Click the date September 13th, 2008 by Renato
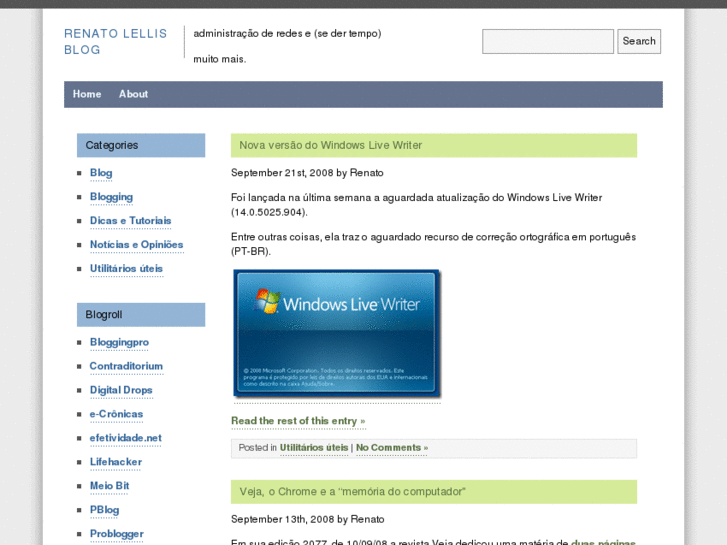Viewport: 727px width, 545px height. coord(307,519)
